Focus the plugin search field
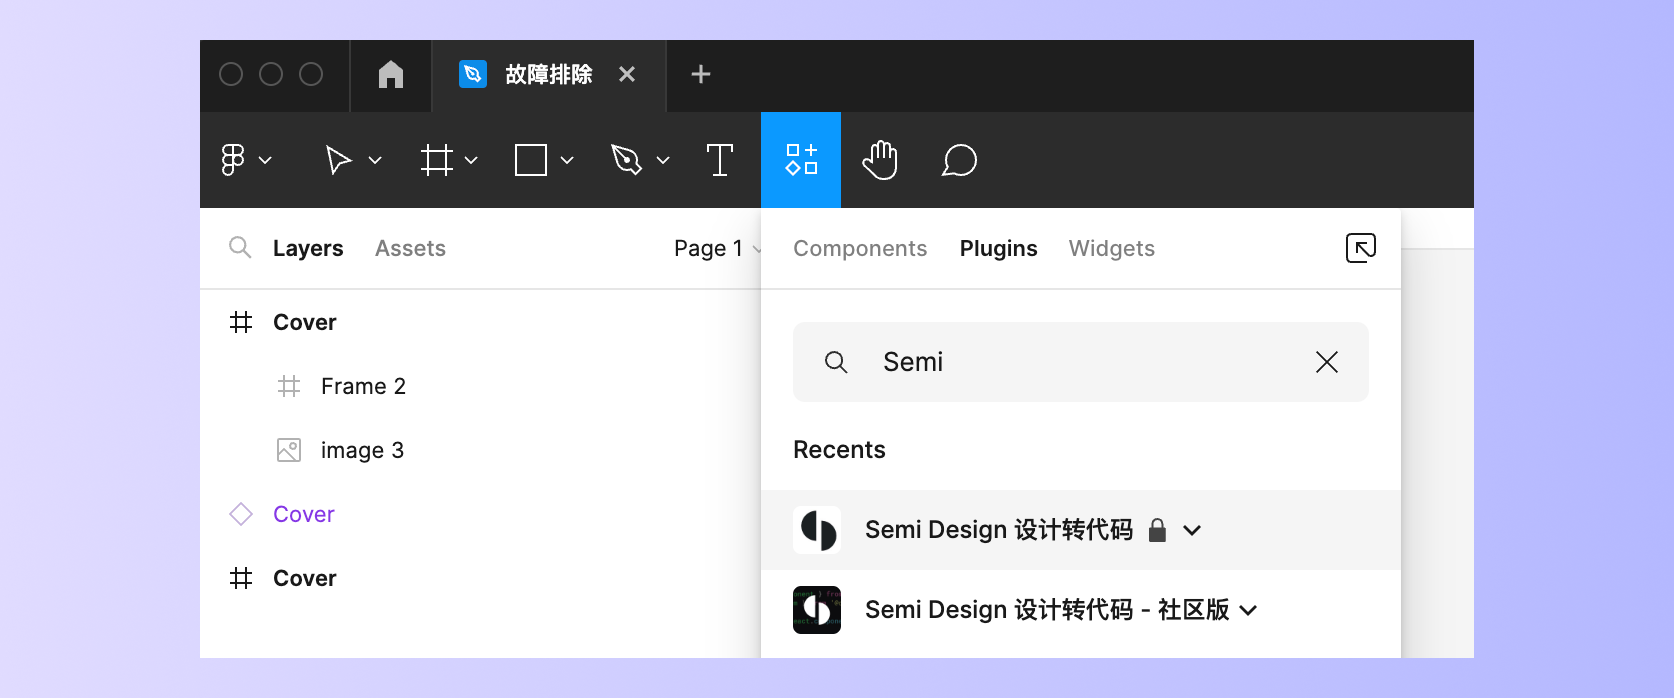 pyautogui.click(x=1081, y=362)
